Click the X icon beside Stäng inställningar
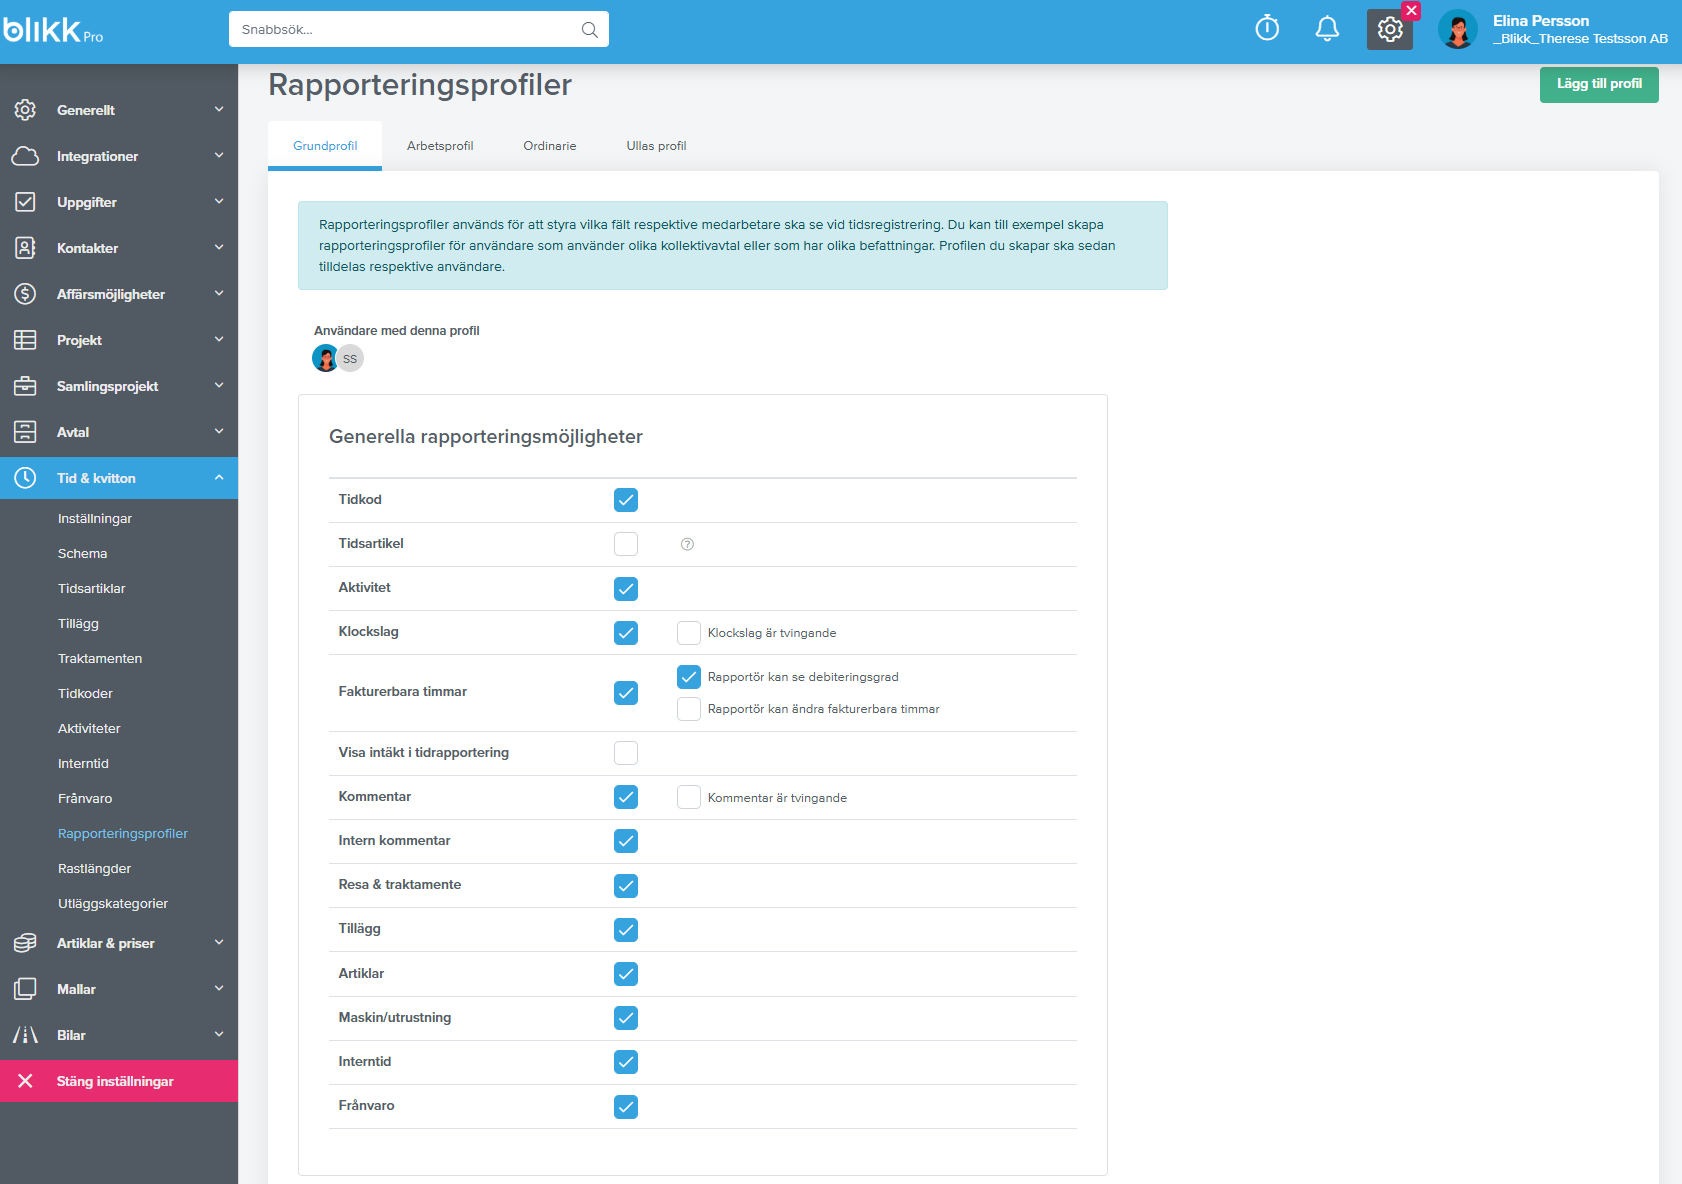Image resolution: width=1682 pixels, height=1184 pixels. pyautogui.click(x=25, y=1081)
